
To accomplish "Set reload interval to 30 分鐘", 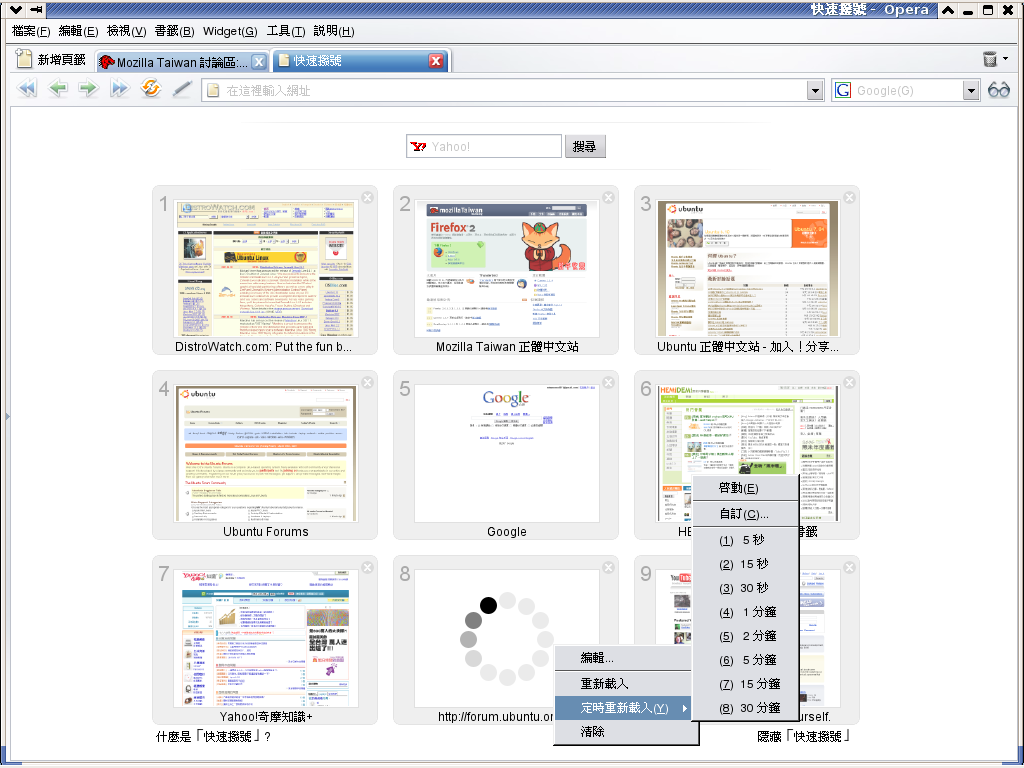I will click(x=745, y=708).
